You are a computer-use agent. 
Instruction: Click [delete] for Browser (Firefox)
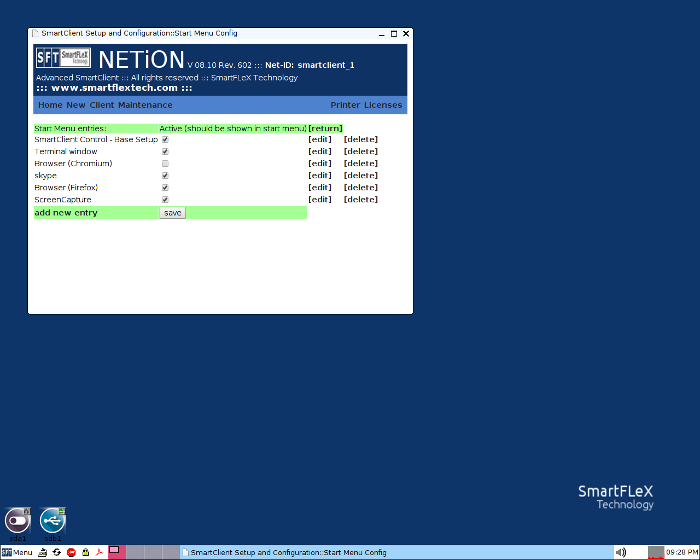[x=361, y=188]
